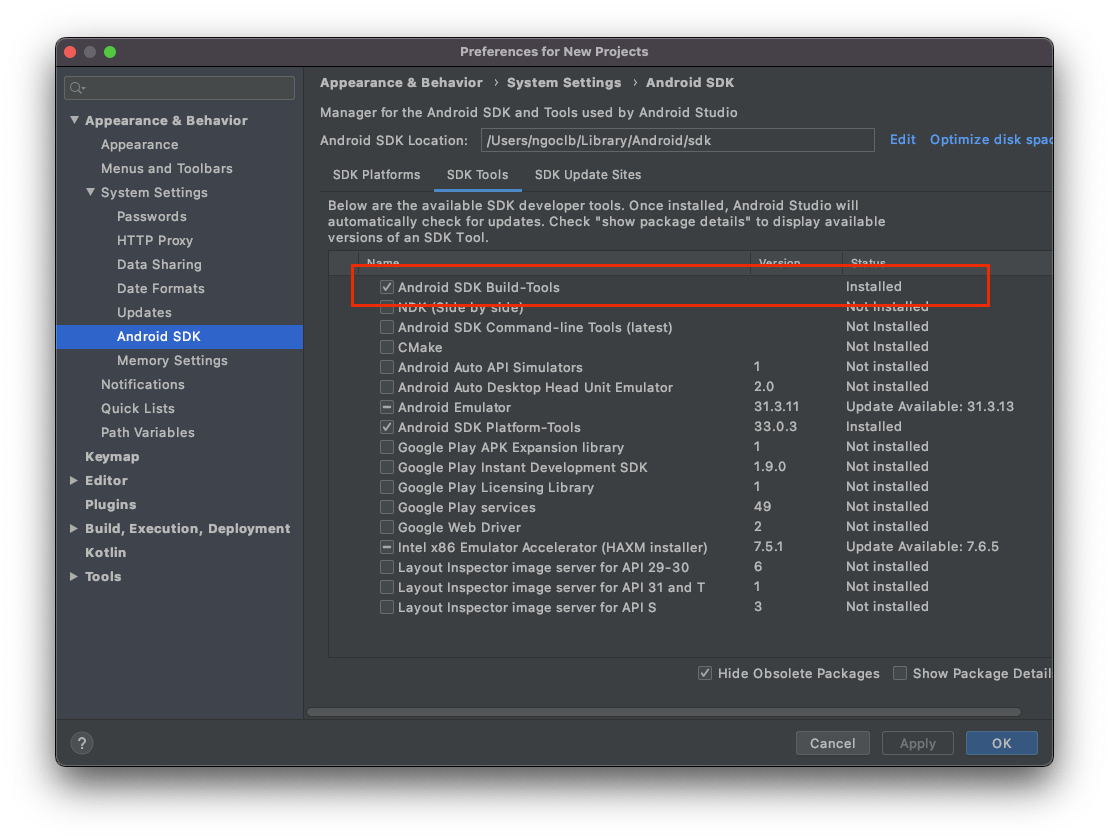Click version 1.9.0 cell
This screenshot has height=840, width=1109.
click(x=770, y=467)
